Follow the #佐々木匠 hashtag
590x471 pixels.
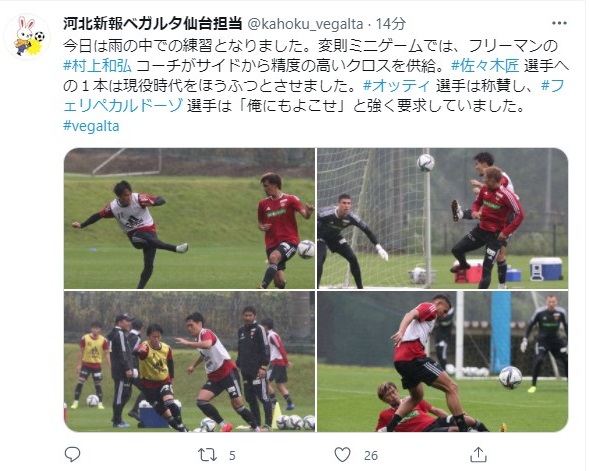click(485, 66)
